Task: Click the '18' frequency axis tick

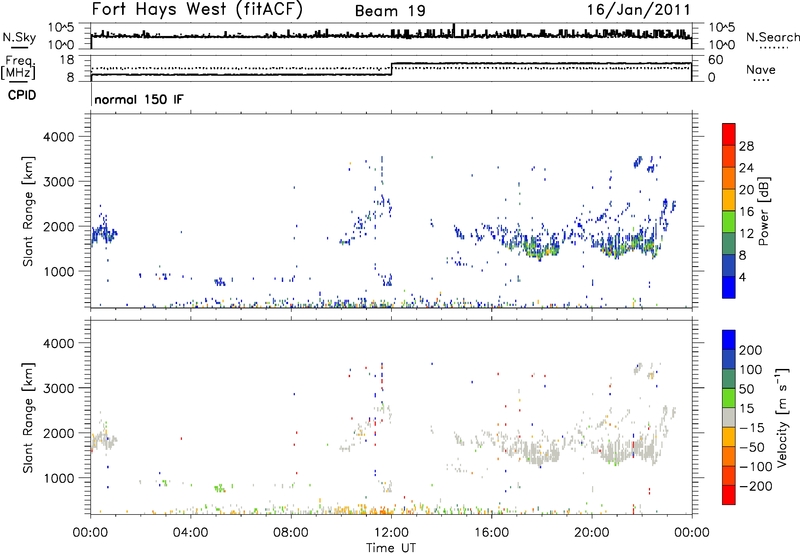Action: [x=67, y=60]
